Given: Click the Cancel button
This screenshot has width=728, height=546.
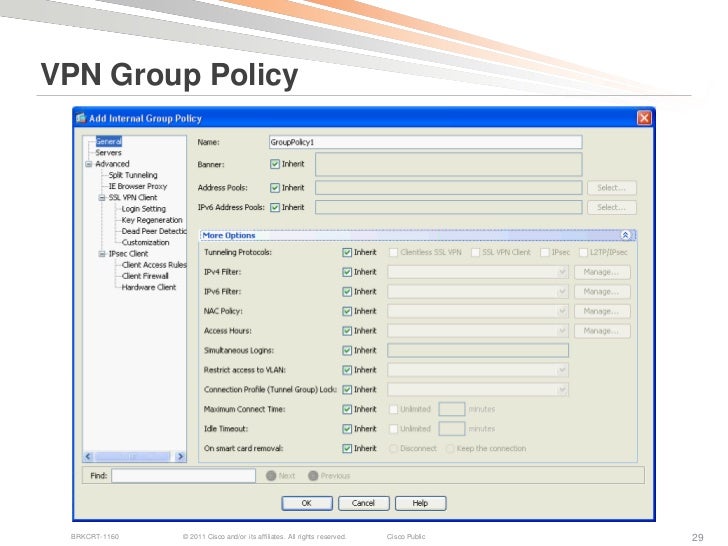Looking at the screenshot, I should 363,503.
